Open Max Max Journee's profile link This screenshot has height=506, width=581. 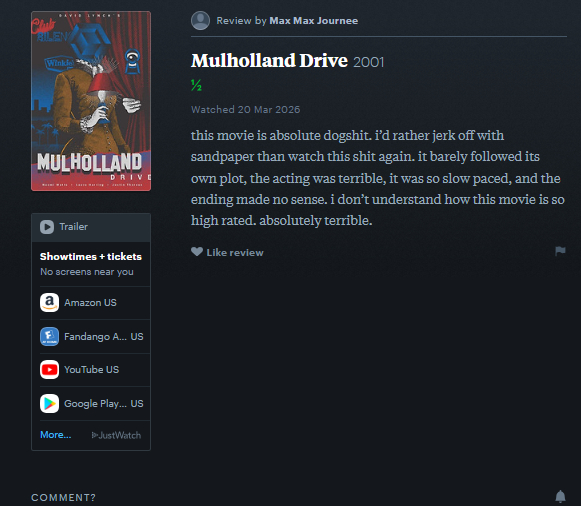(313, 21)
